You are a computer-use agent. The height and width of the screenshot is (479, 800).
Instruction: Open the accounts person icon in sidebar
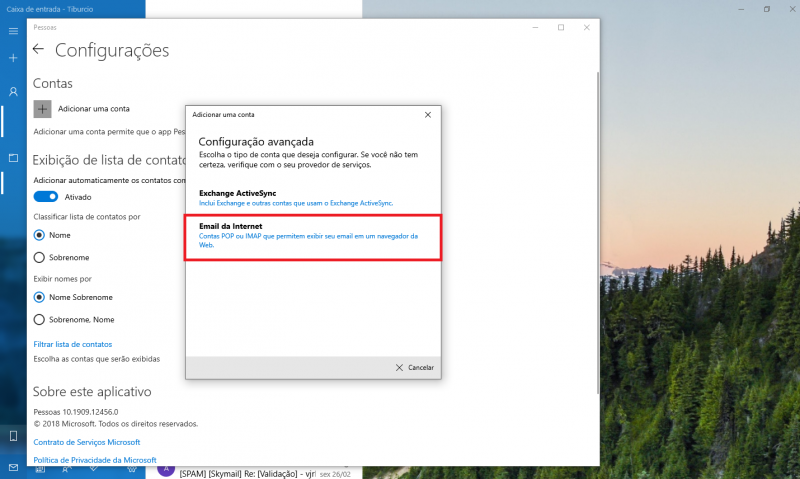tap(13, 92)
